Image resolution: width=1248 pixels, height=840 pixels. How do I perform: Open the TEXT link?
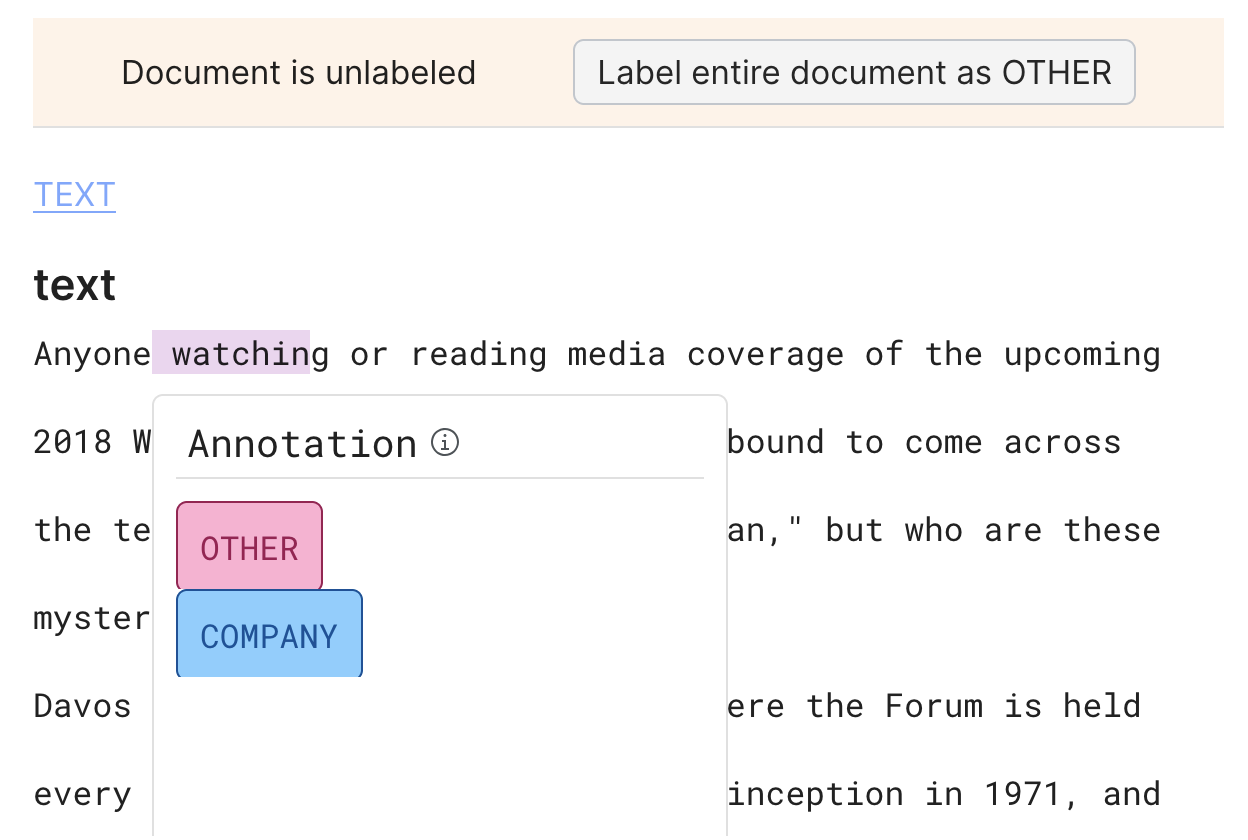pos(75,195)
